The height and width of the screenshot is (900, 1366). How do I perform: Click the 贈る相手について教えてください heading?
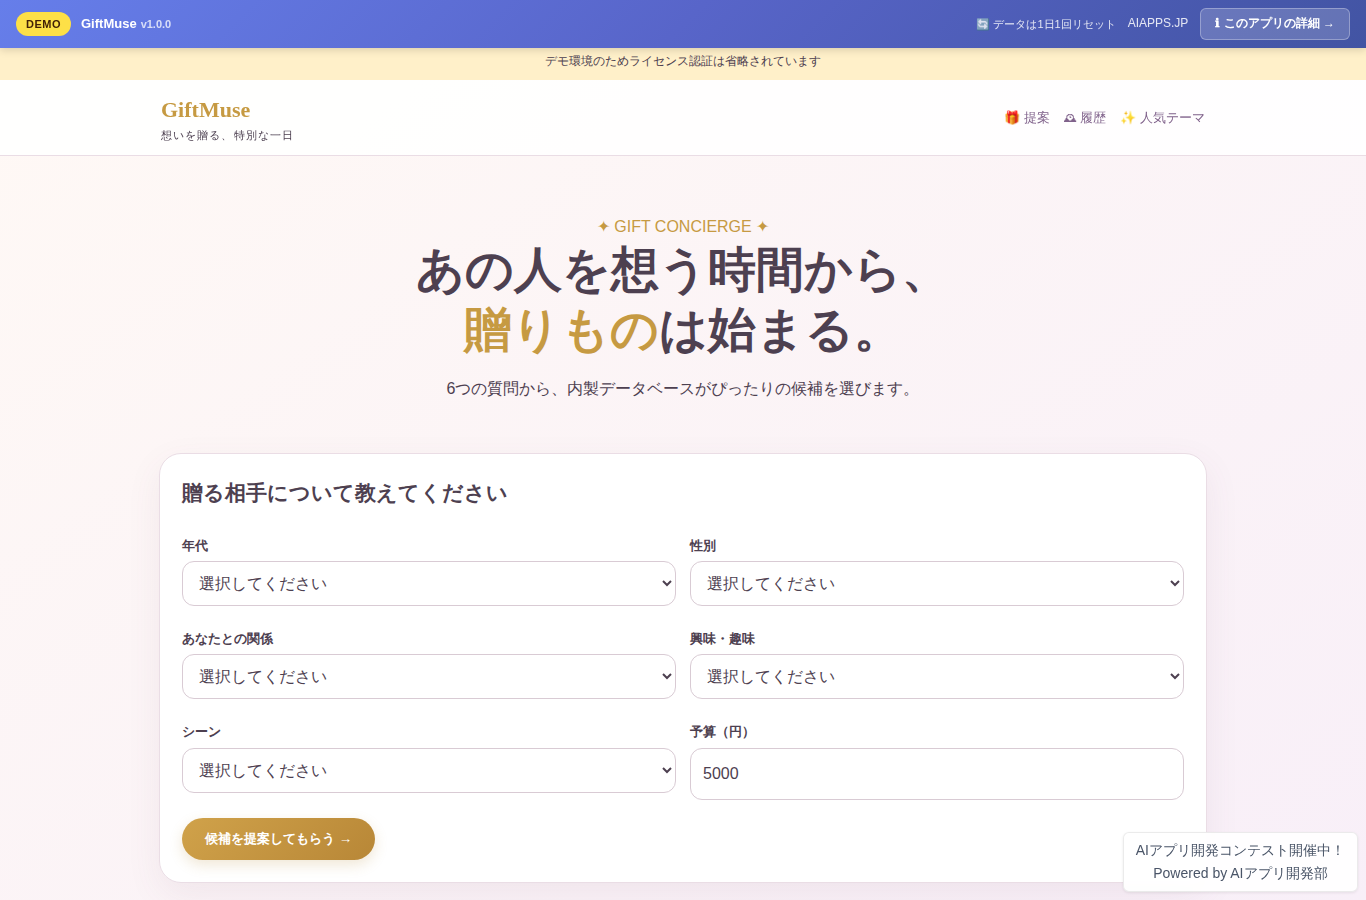click(x=344, y=493)
